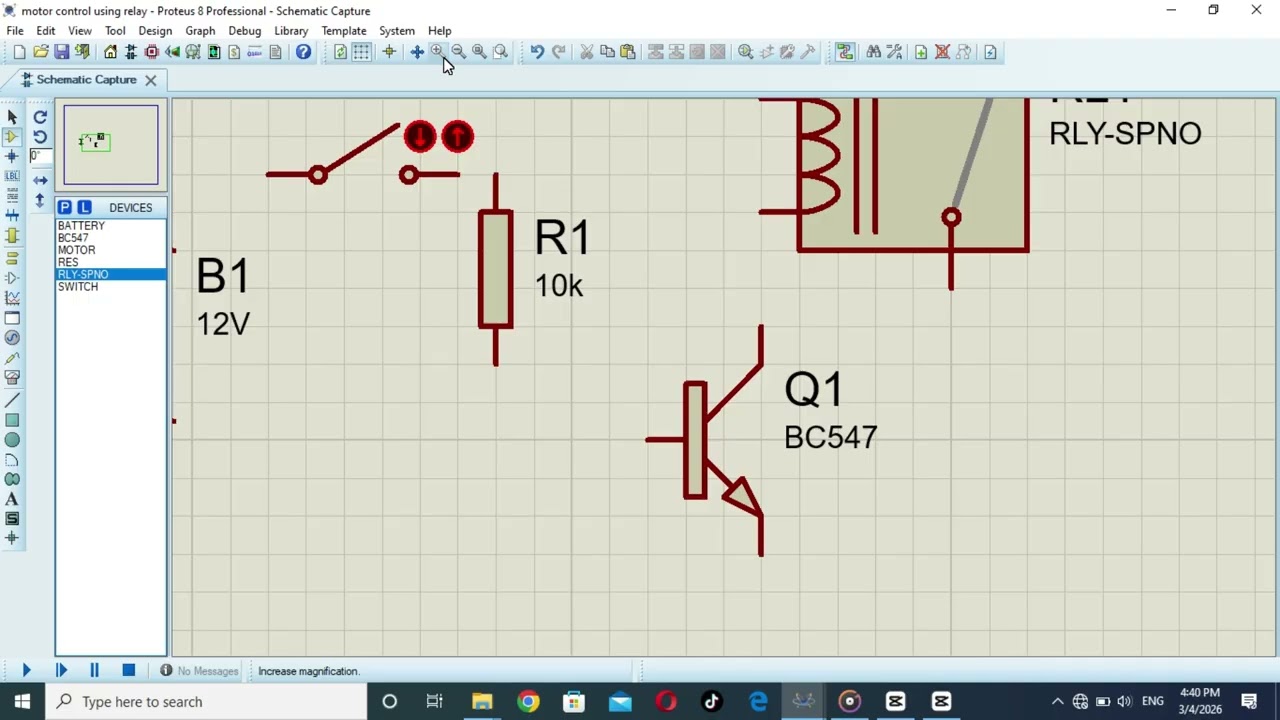The image size is (1280, 720).
Task: Open the Library menu
Action: [x=291, y=31]
